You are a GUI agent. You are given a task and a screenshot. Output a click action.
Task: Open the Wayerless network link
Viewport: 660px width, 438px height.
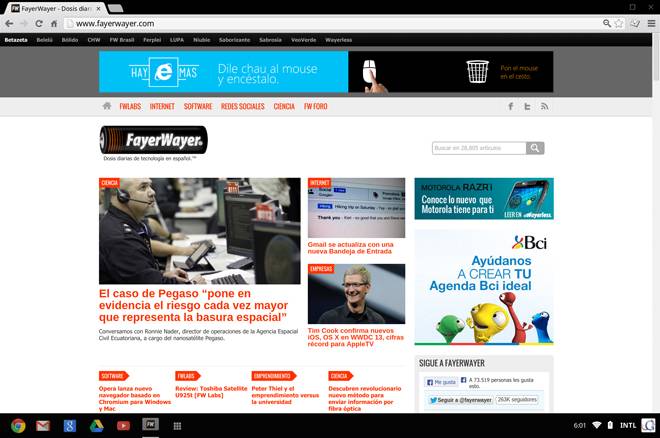(338, 40)
